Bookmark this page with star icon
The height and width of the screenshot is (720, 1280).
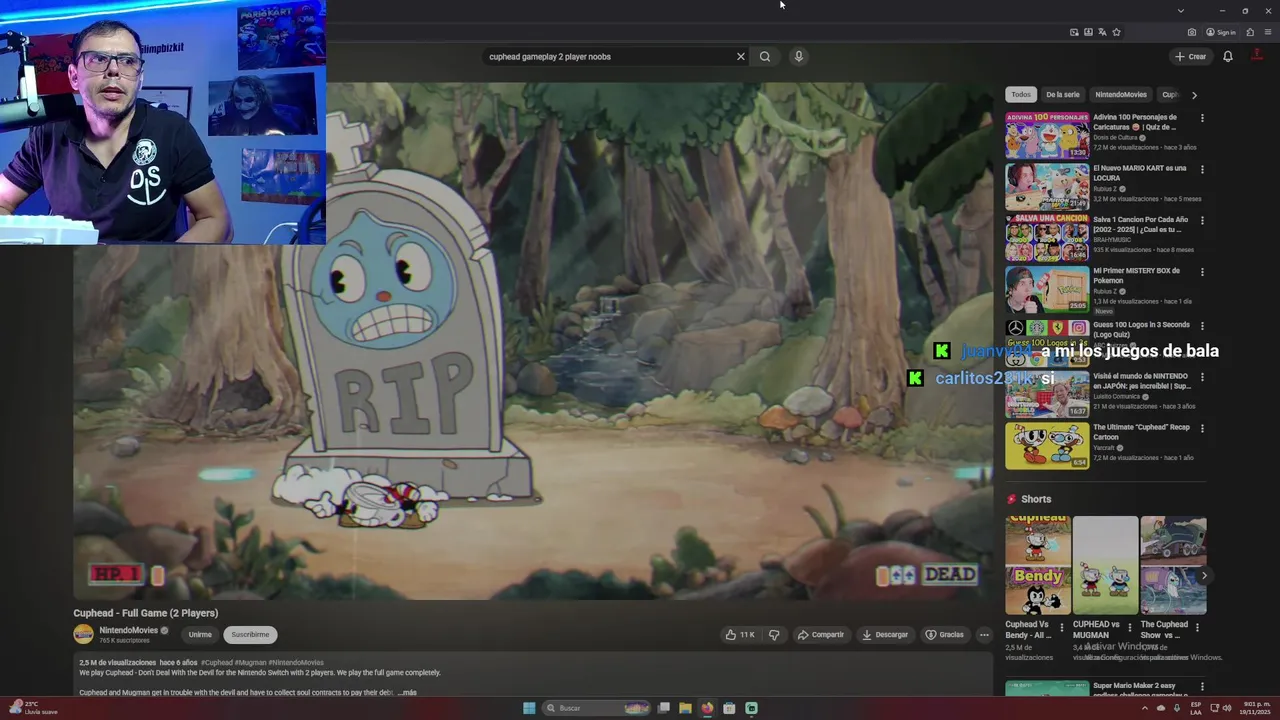[1116, 32]
